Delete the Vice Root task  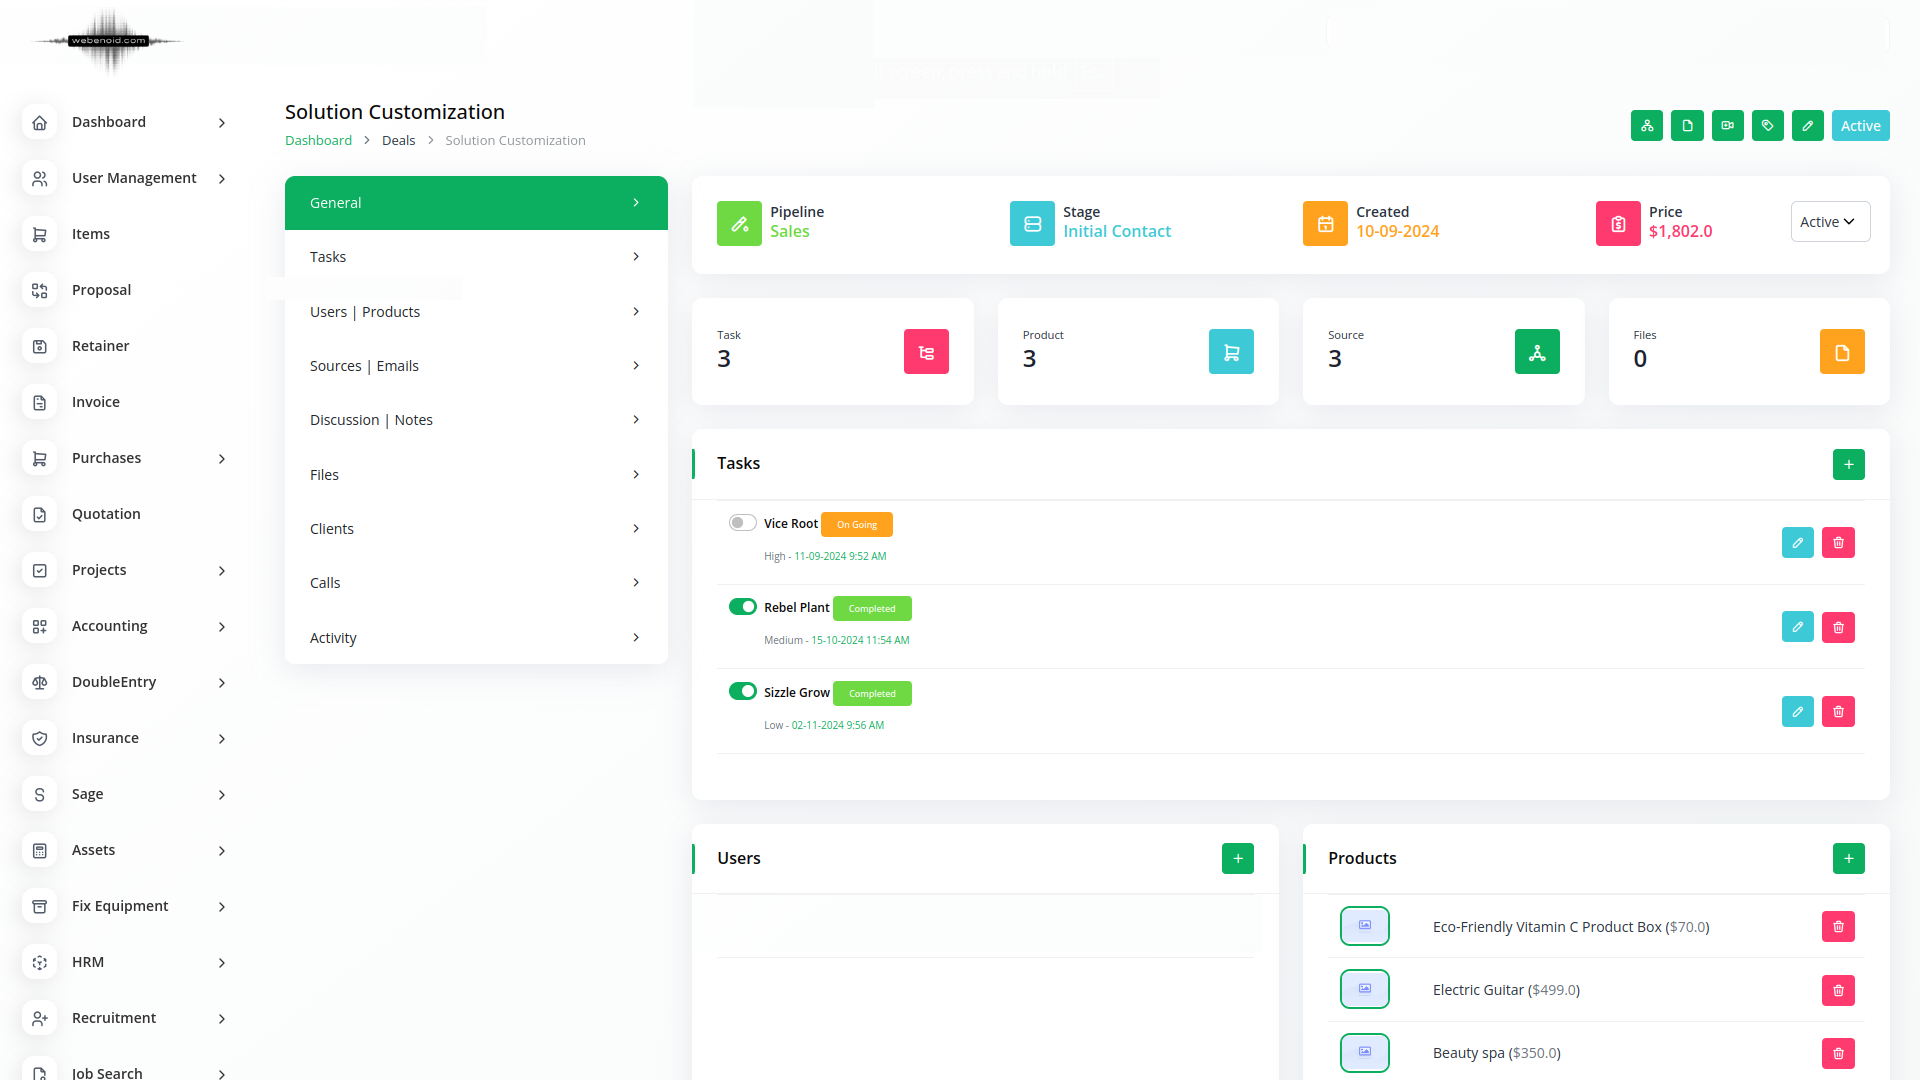1838,543
